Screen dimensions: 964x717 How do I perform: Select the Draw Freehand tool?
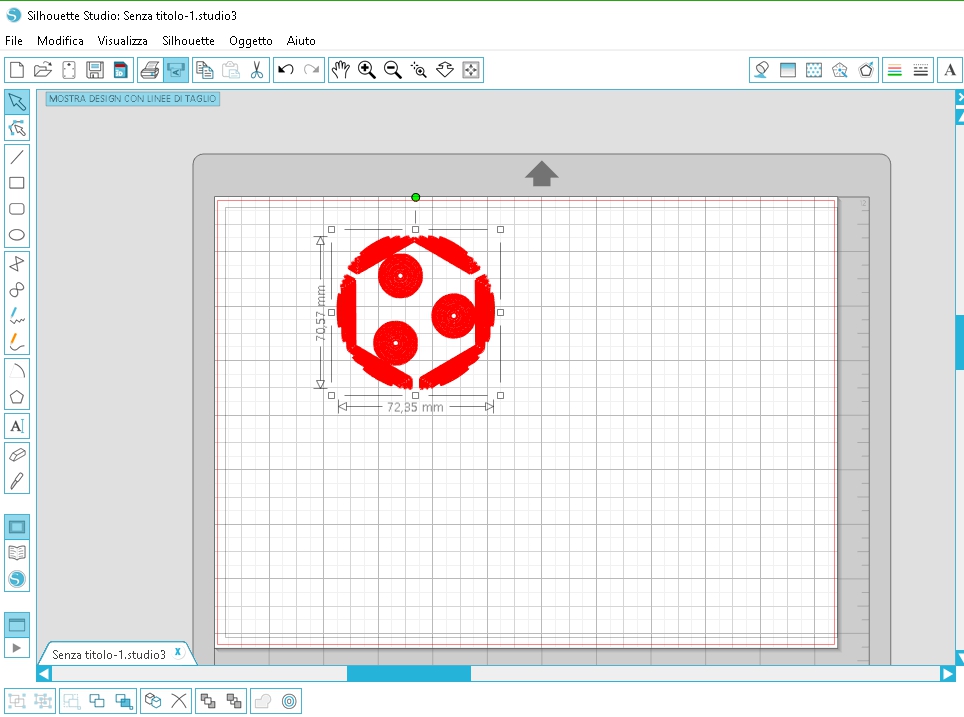click(x=17, y=316)
